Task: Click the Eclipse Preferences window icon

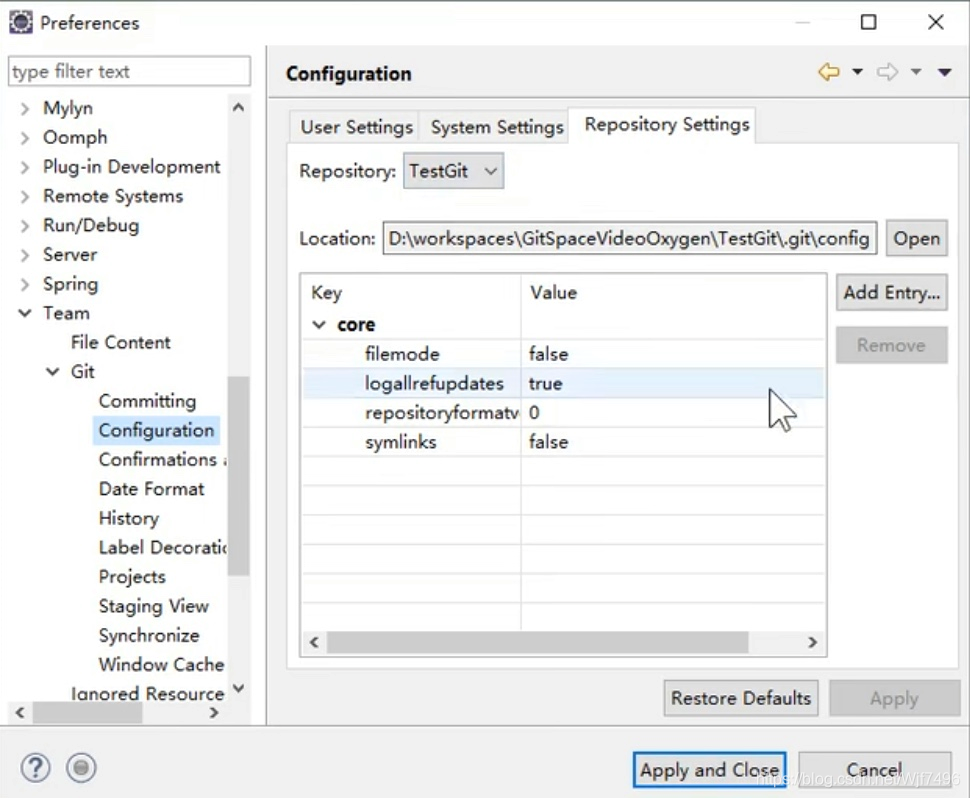Action: click(20, 22)
